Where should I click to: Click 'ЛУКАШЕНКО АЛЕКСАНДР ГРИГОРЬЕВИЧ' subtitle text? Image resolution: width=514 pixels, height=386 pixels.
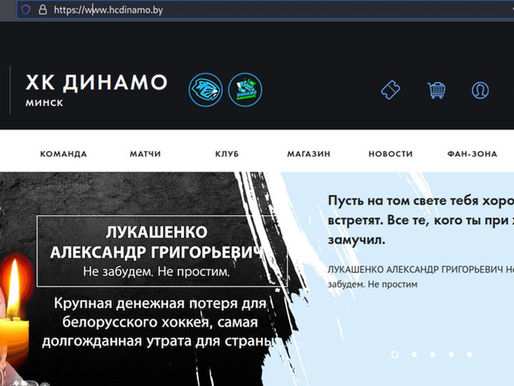pos(415,269)
